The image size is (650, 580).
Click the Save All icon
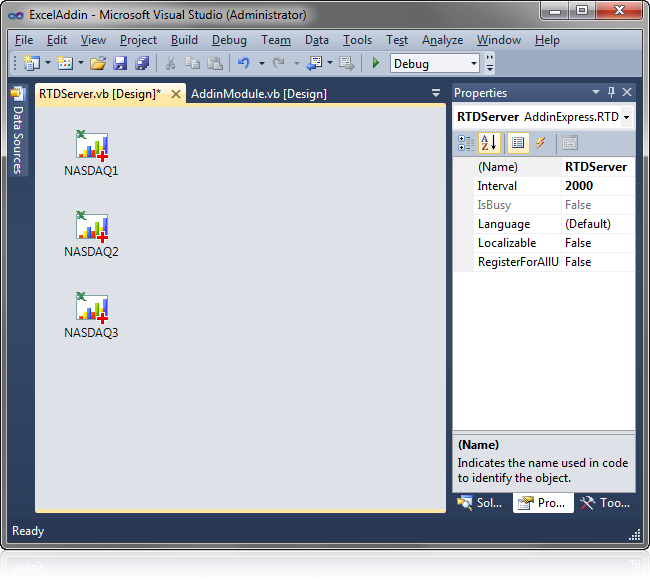142,63
